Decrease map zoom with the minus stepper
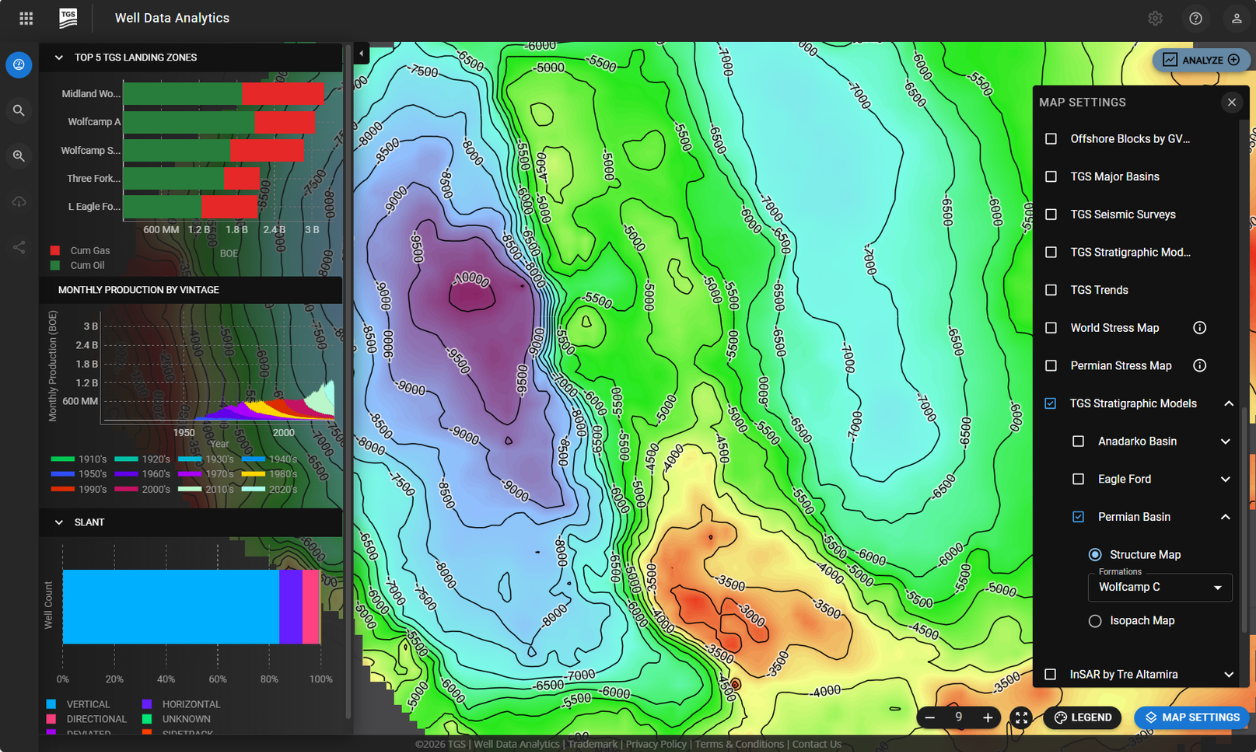The height and width of the screenshot is (752, 1256). pyautogui.click(x=929, y=717)
